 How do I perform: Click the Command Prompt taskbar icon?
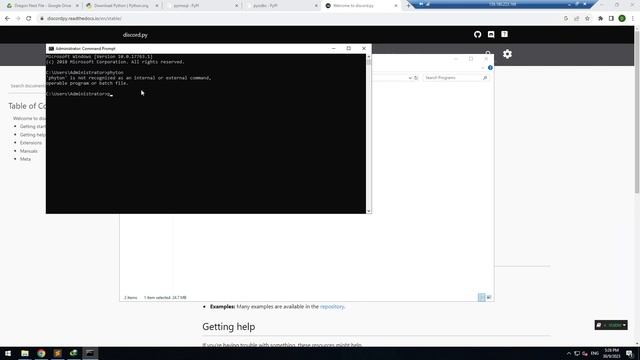coord(90,353)
